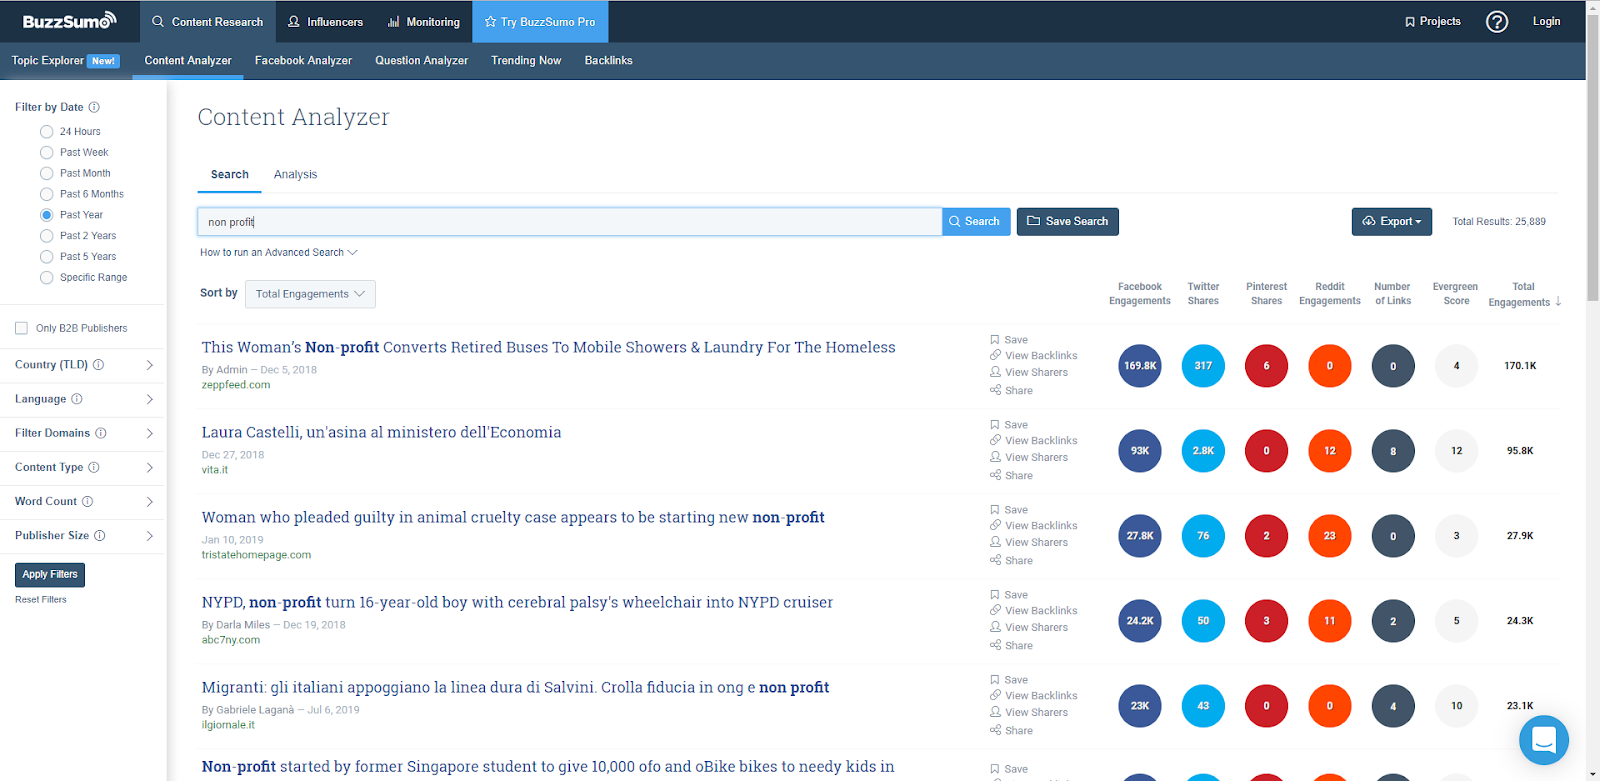1600x781 pixels.
Task: Expand the Filter Domains section
Action: 149,433
